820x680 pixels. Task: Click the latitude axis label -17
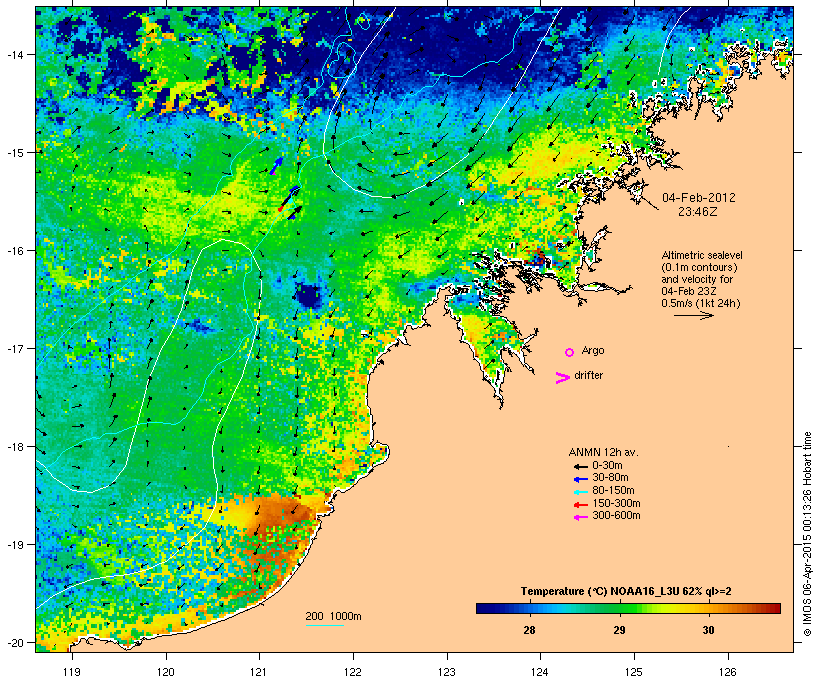(x=15, y=348)
